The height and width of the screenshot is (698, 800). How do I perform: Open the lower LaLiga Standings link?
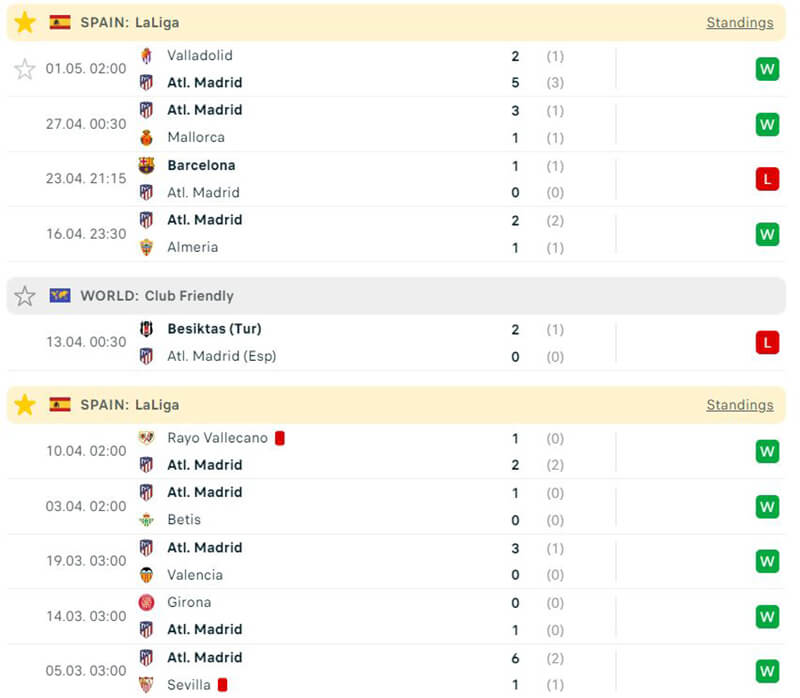pos(739,405)
